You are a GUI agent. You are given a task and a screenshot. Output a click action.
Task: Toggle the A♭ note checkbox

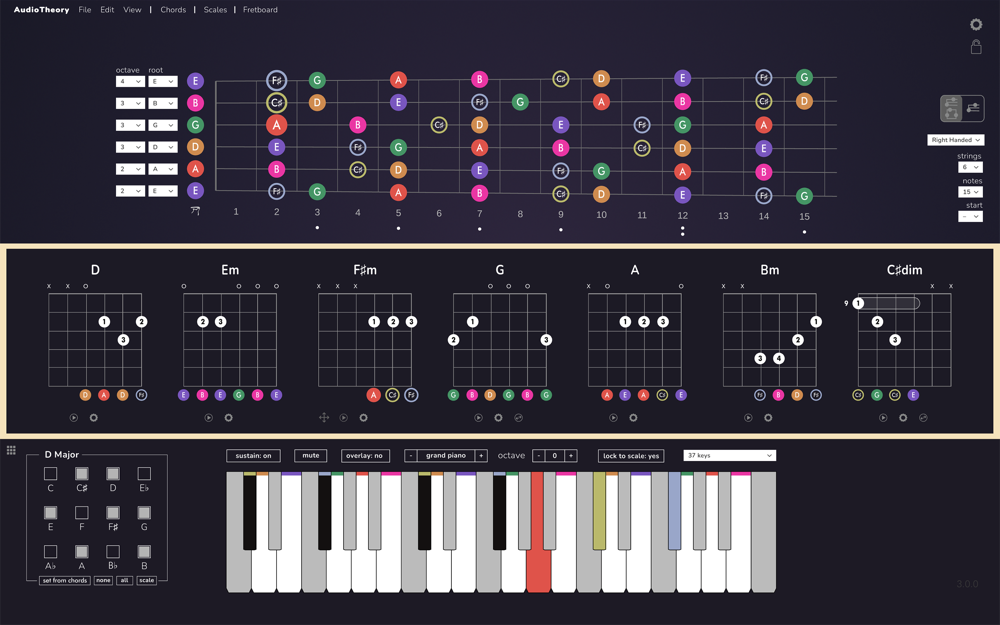click(x=50, y=552)
